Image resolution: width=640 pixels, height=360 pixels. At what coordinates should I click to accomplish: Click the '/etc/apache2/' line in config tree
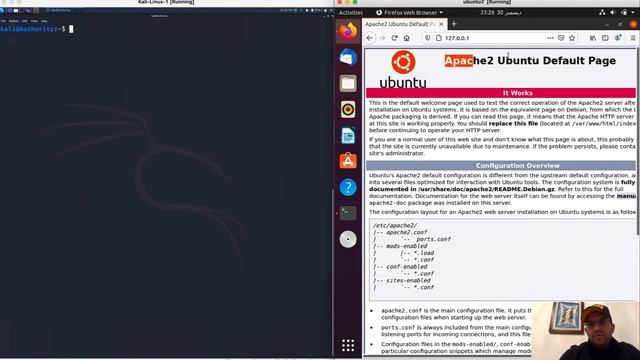tap(394, 225)
